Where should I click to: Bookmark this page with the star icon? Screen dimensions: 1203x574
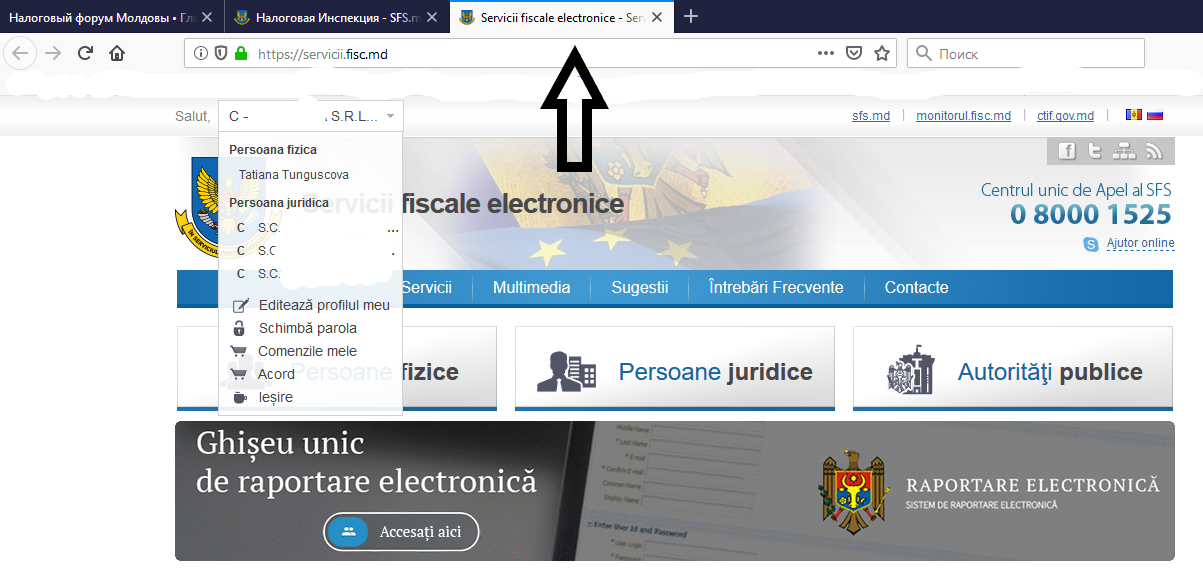click(x=882, y=54)
